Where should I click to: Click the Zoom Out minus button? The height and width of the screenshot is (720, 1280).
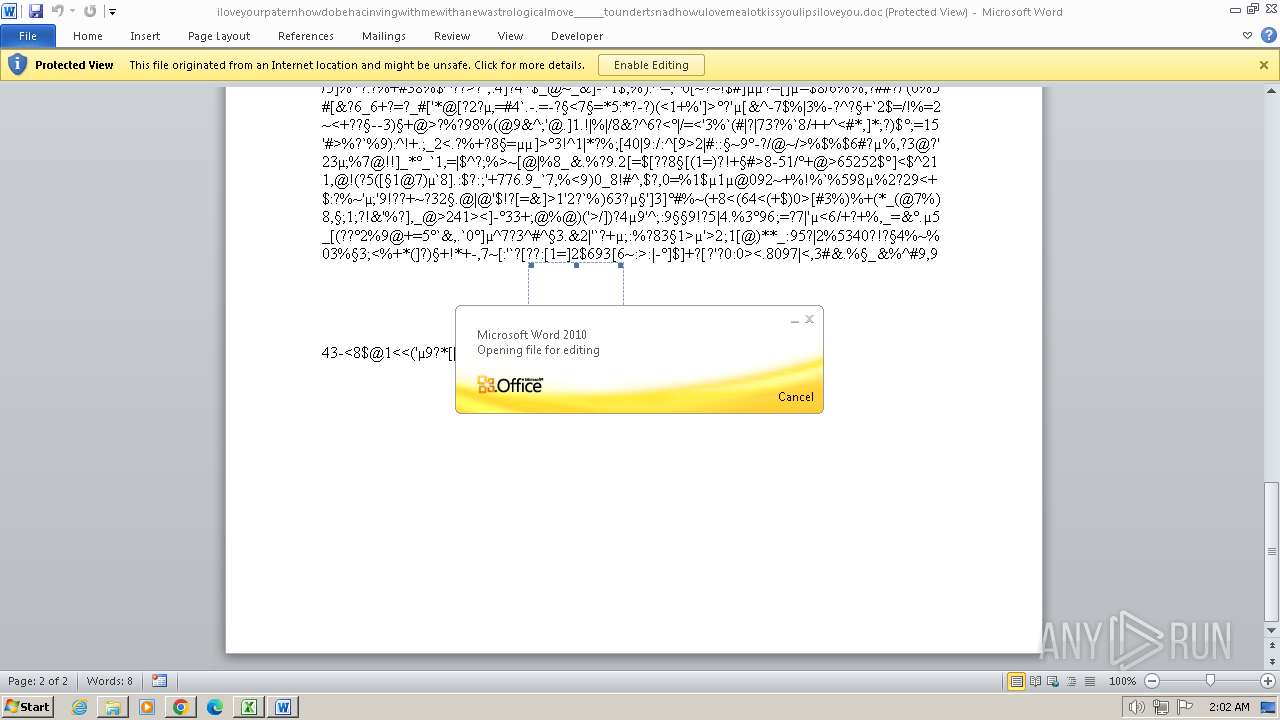tap(1152, 681)
